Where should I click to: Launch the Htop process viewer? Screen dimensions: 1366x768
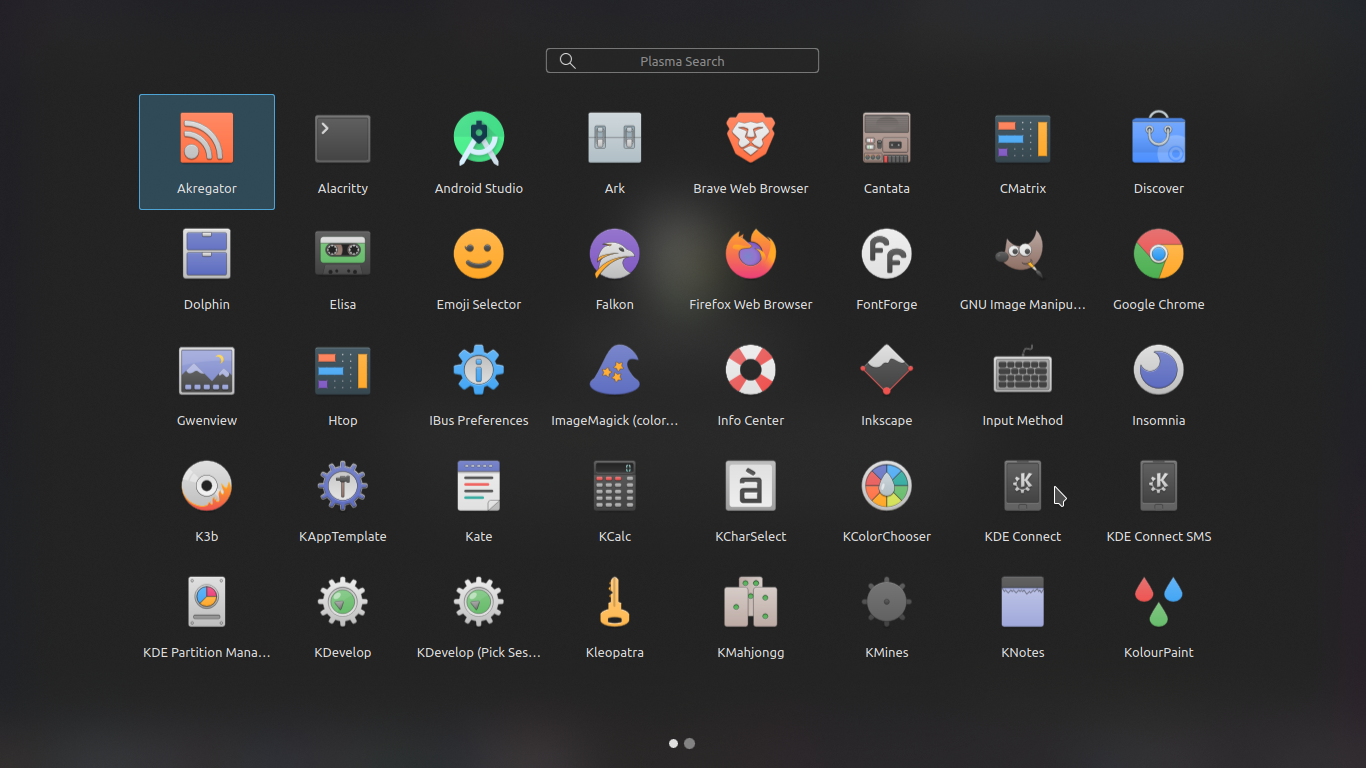(x=343, y=384)
